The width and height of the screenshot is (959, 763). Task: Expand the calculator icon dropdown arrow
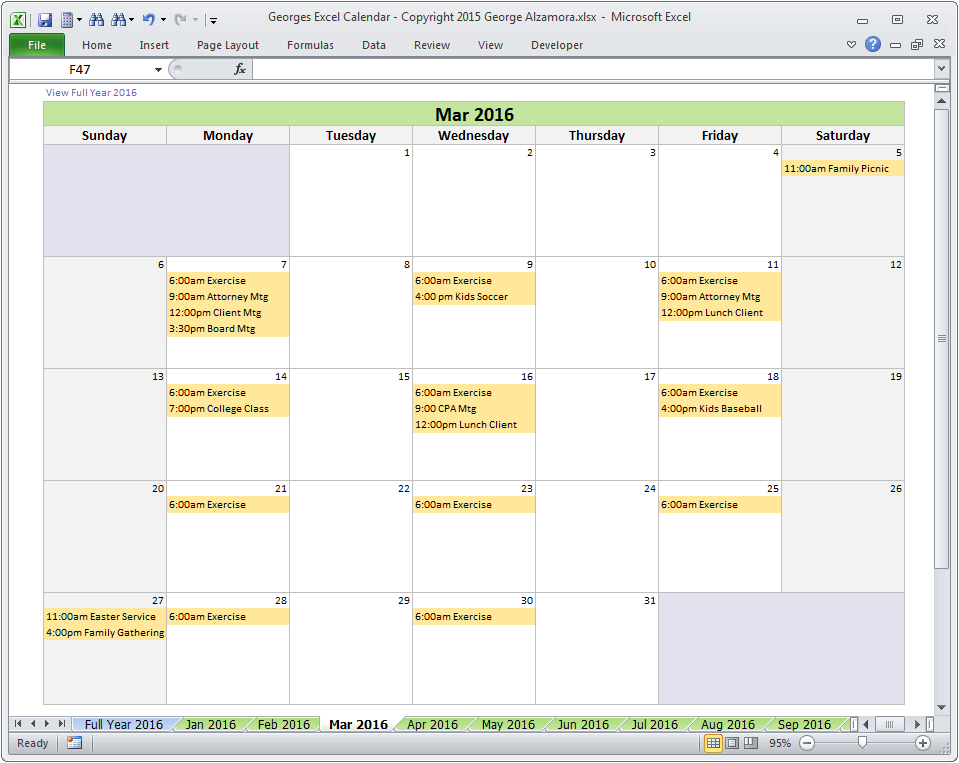[80, 20]
